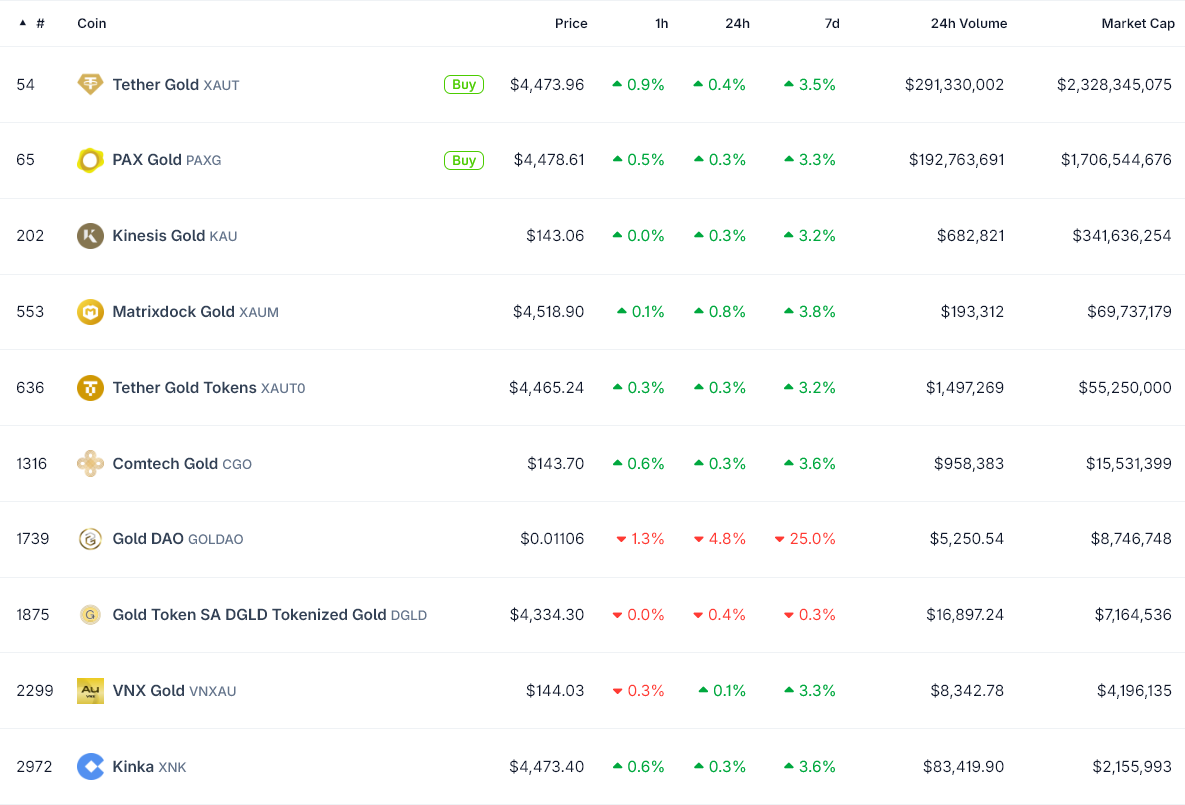Sort the table by 24h Volume
This screenshot has width=1185, height=805.
[968, 23]
